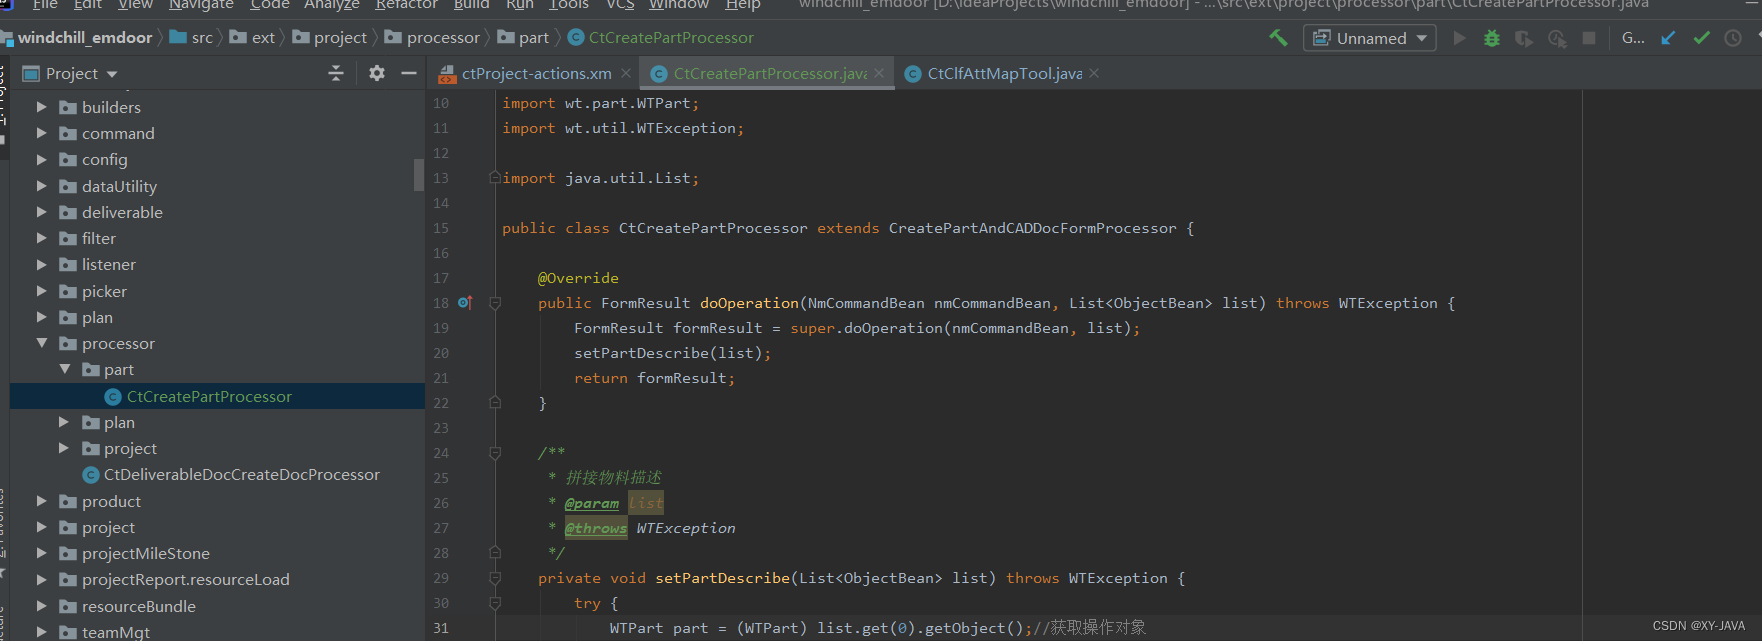Open the Analyze menu
This screenshot has width=1762, height=641.
pos(332,5)
